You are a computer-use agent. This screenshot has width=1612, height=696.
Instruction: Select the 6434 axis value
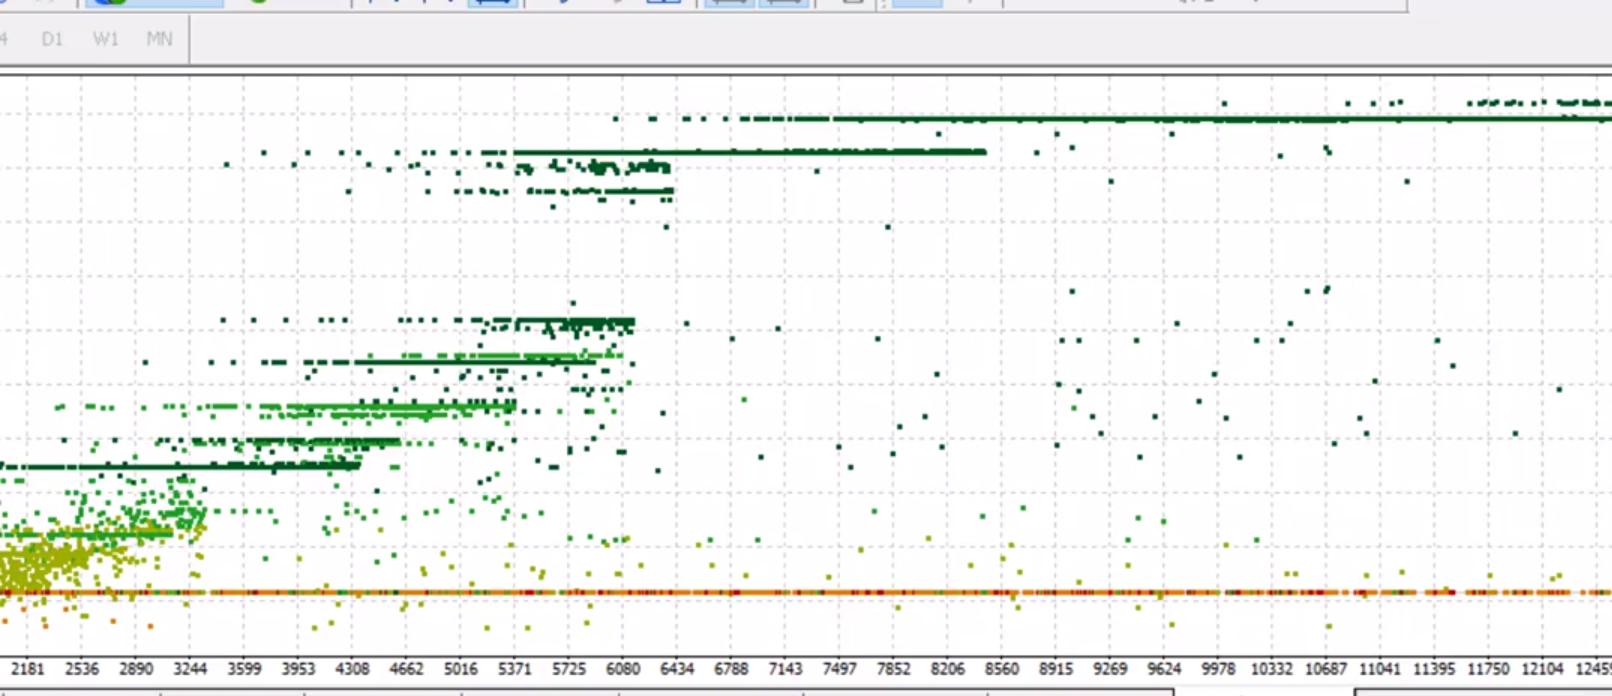click(x=676, y=668)
